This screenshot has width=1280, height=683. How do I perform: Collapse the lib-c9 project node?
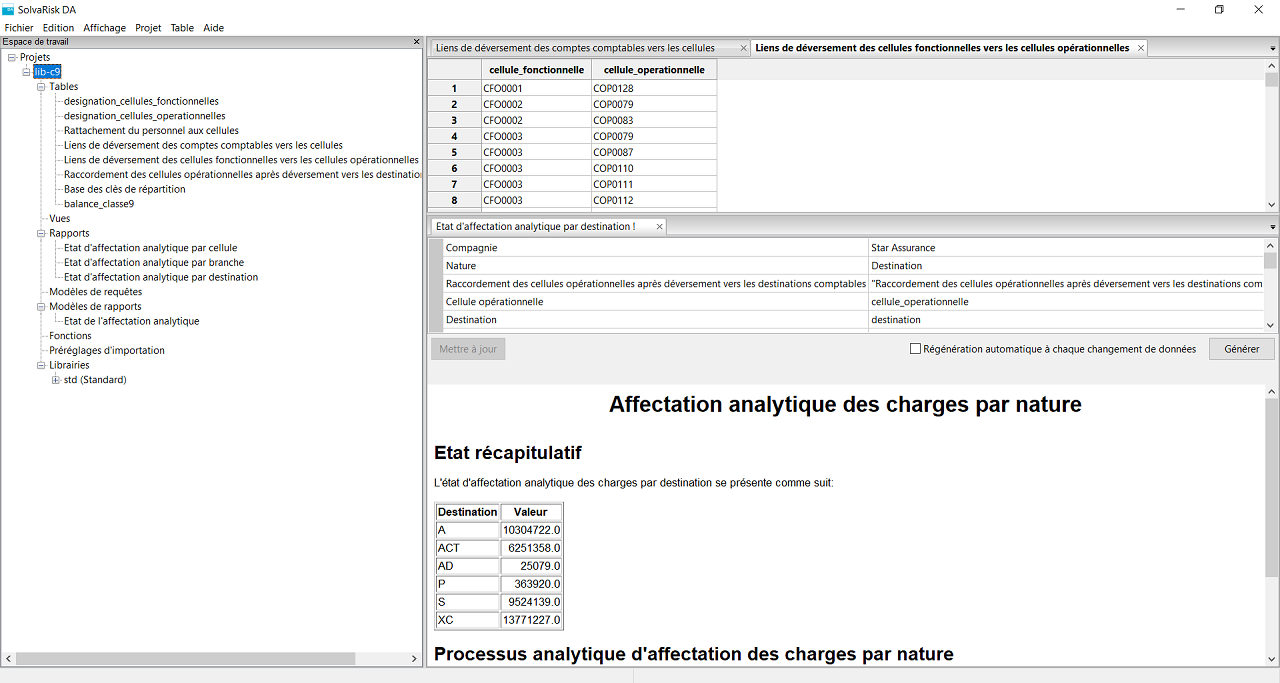(27, 72)
